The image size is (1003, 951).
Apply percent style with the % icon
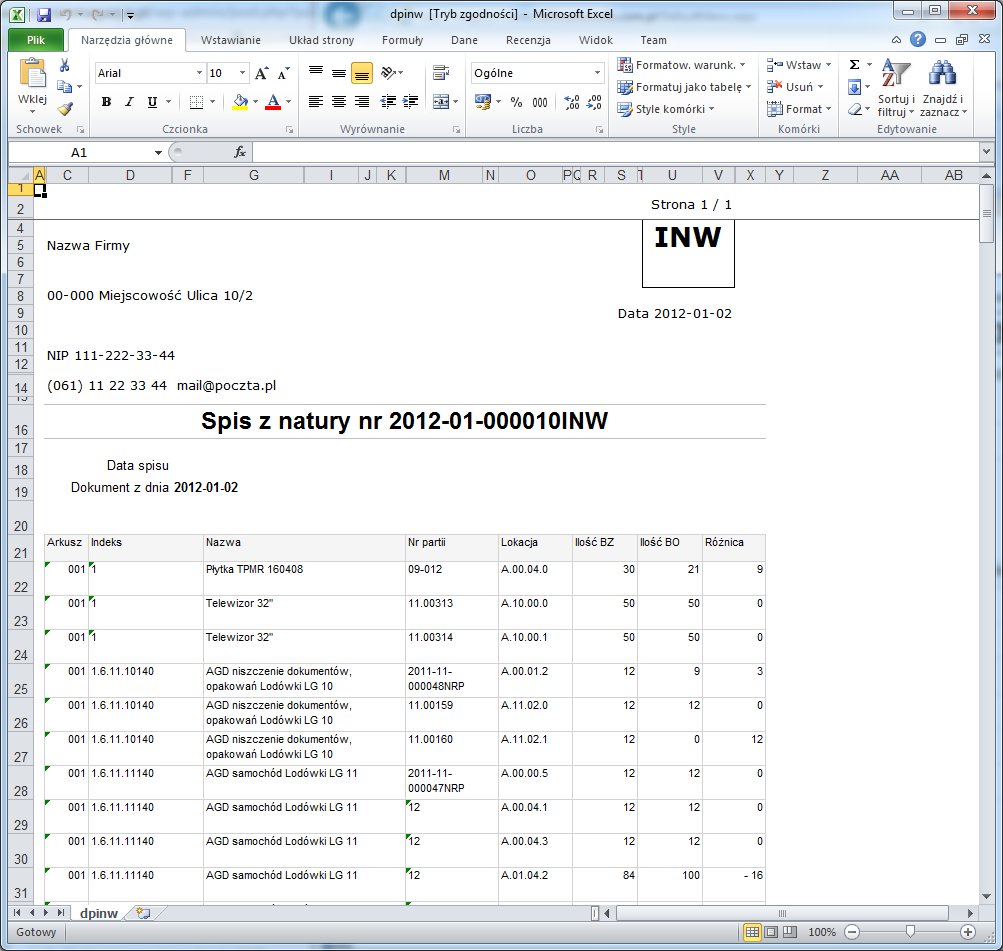coord(515,102)
